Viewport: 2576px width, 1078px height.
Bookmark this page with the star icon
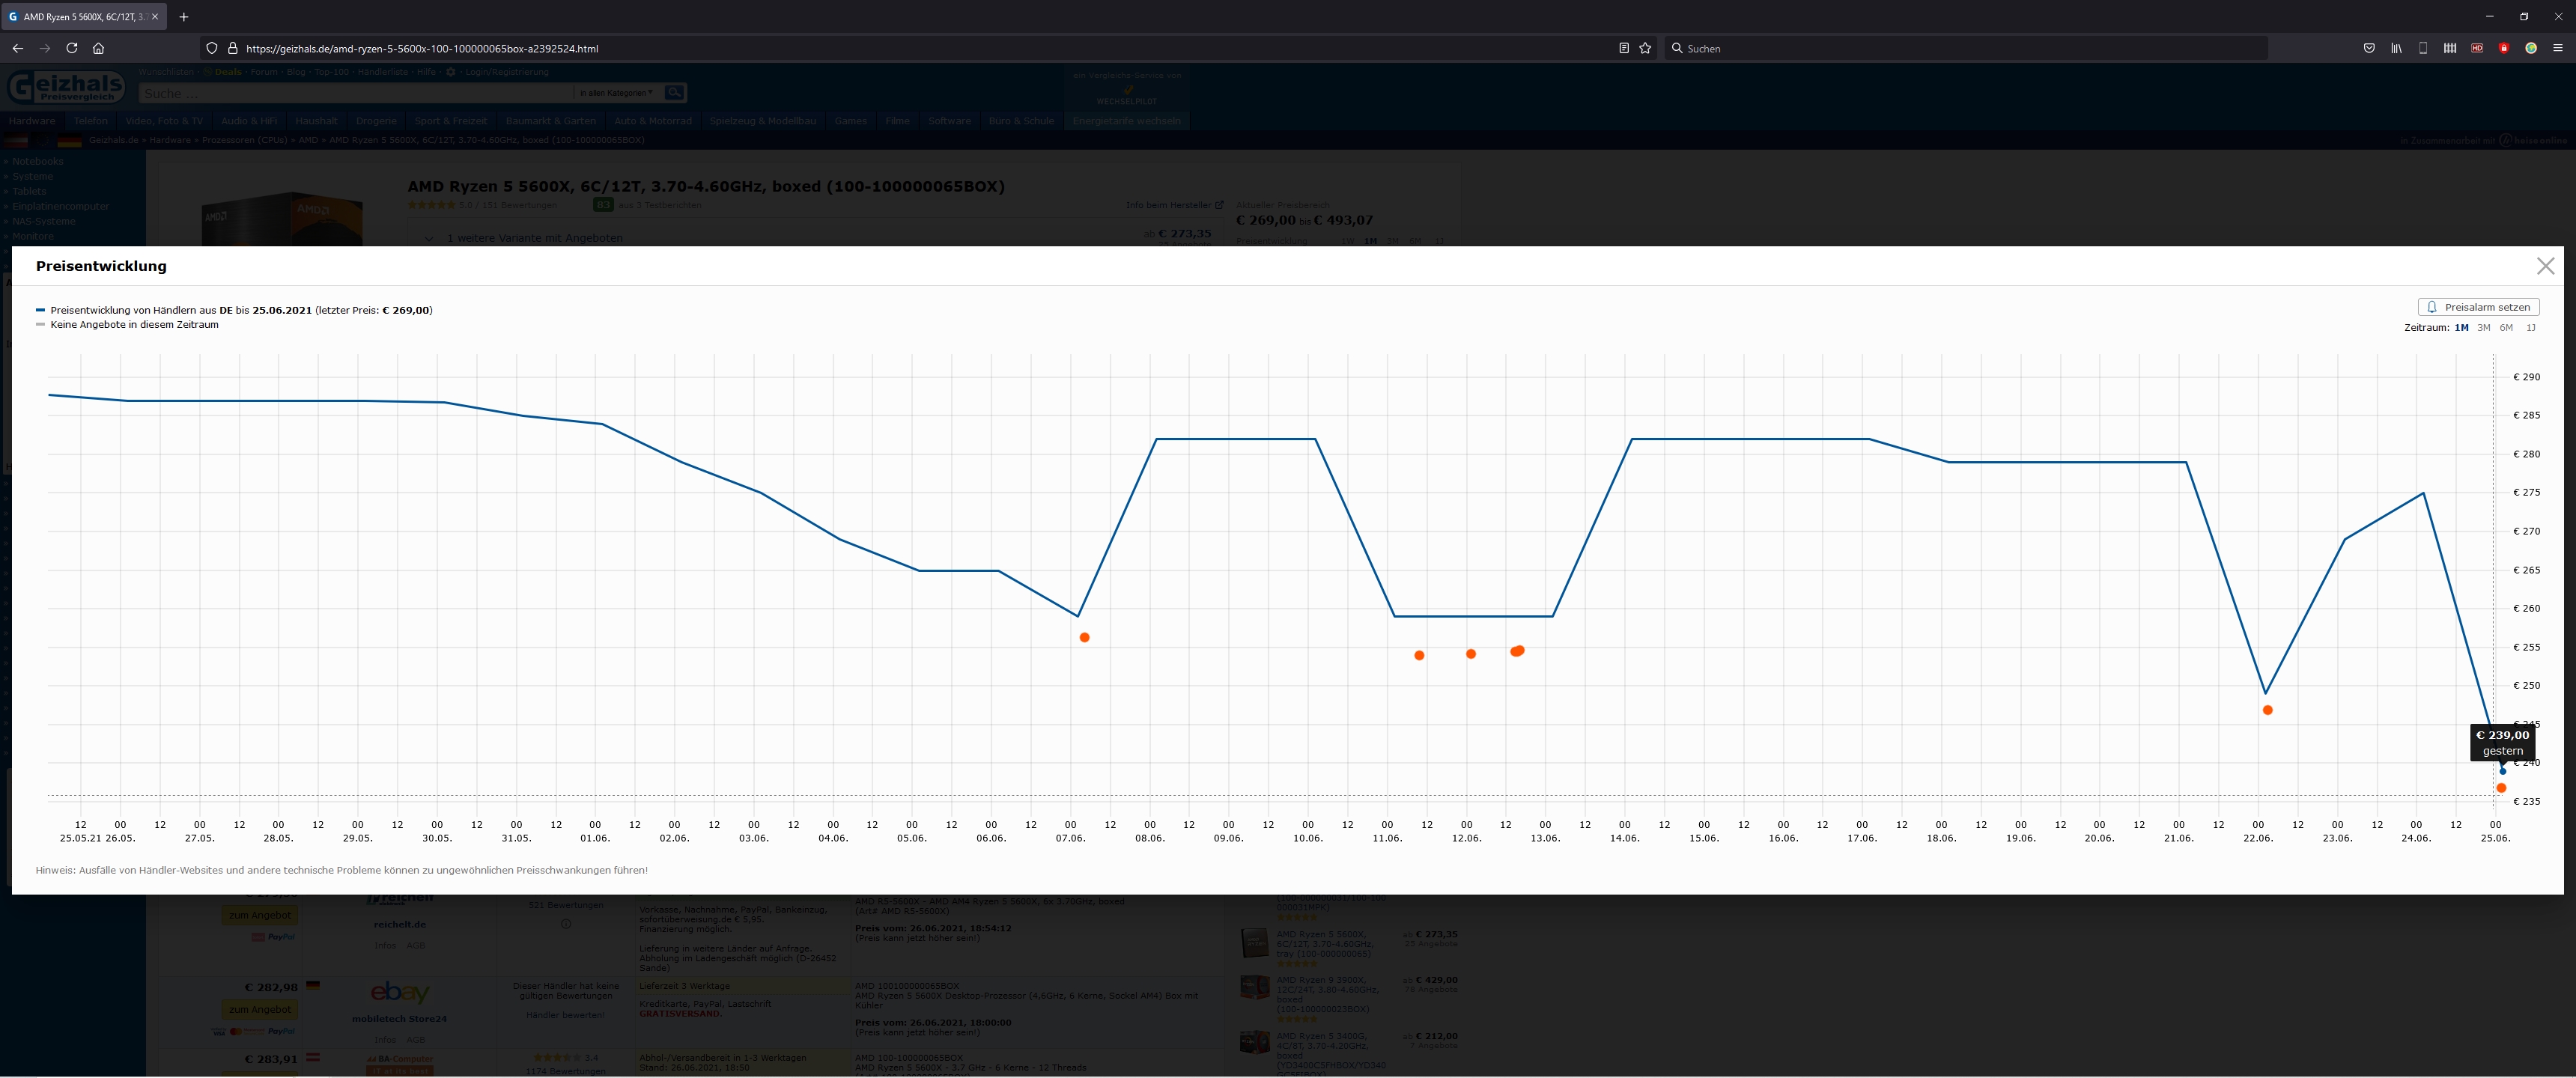pos(1645,48)
